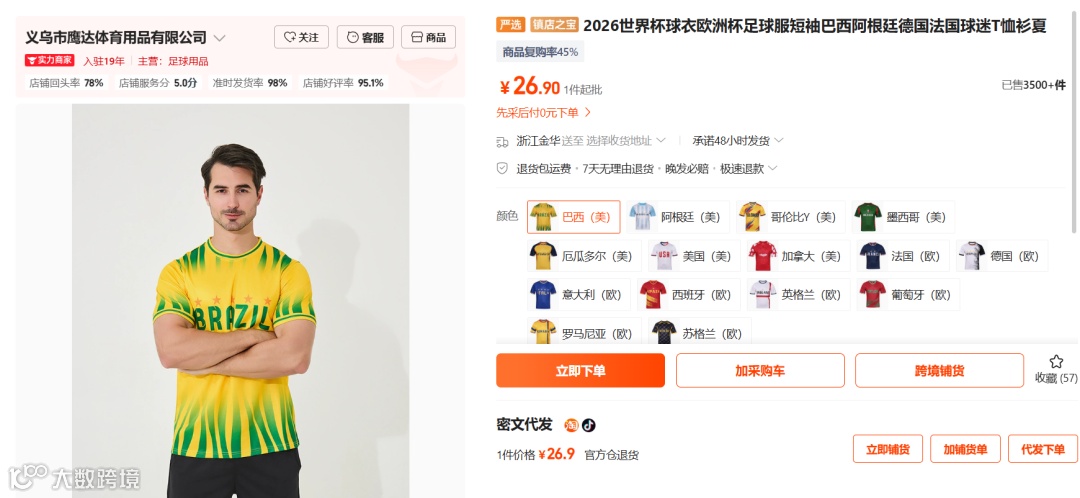Viewport: 1080px width, 498px height.
Task: Select the 阿根廷（美）color option
Action: point(678,217)
